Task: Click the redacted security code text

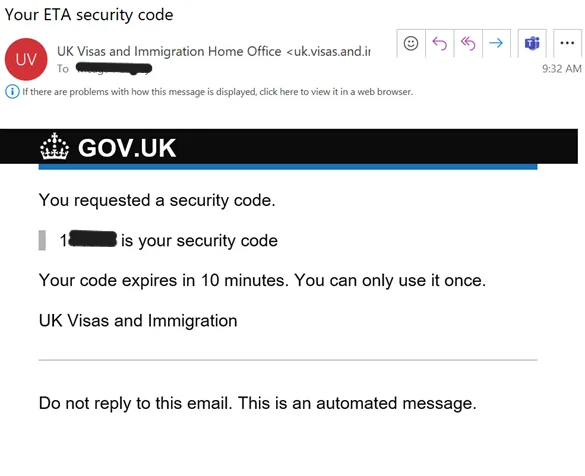Action: click(89, 240)
